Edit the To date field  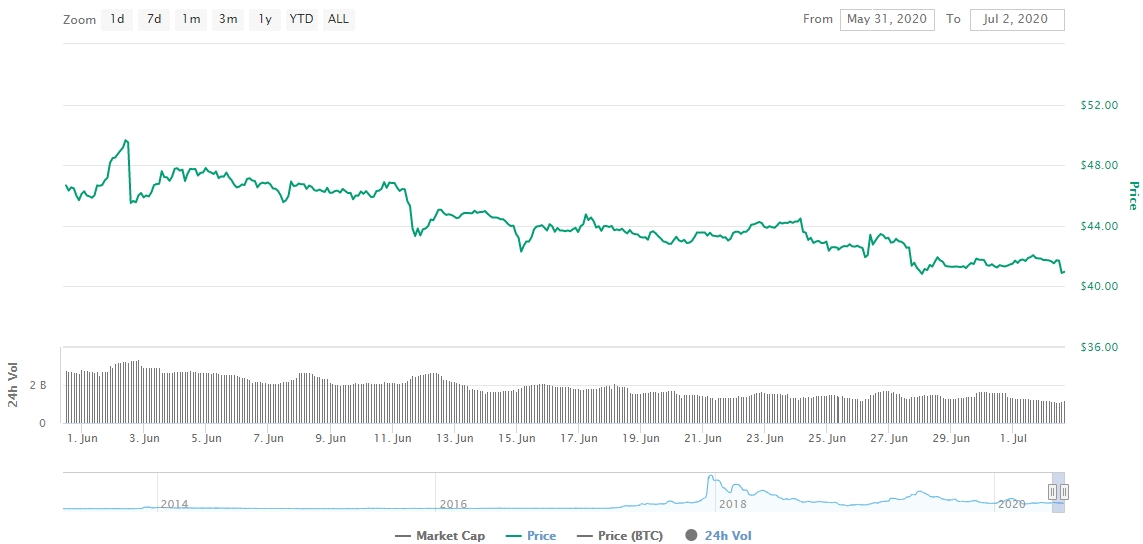(1017, 20)
